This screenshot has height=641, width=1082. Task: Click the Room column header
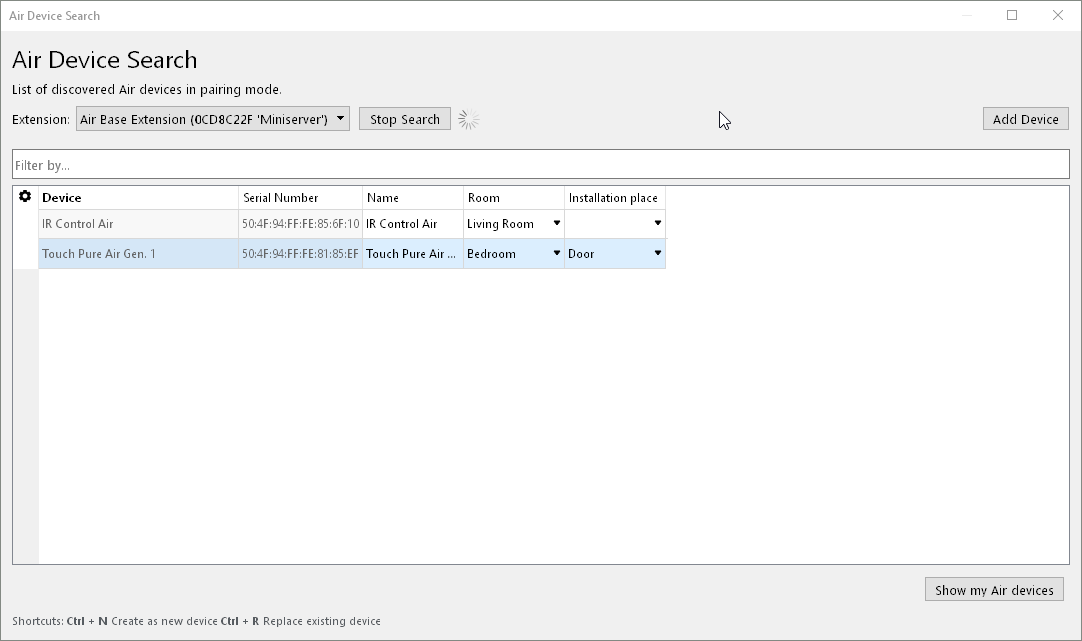click(513, 197)
